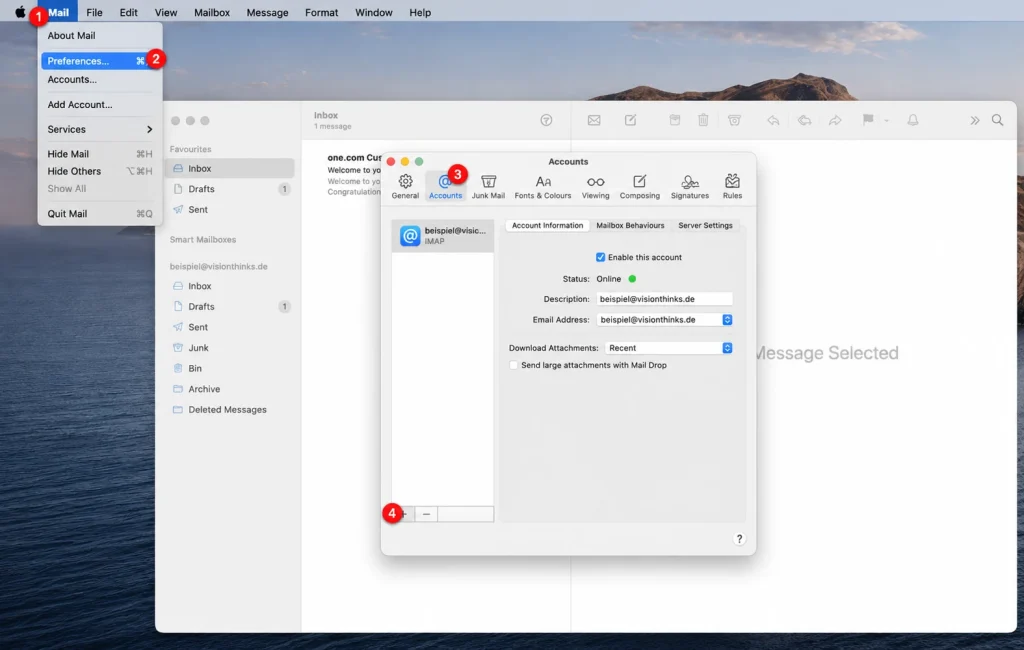Open the Bin mailbox in sidebar

[x=230, y=368]
